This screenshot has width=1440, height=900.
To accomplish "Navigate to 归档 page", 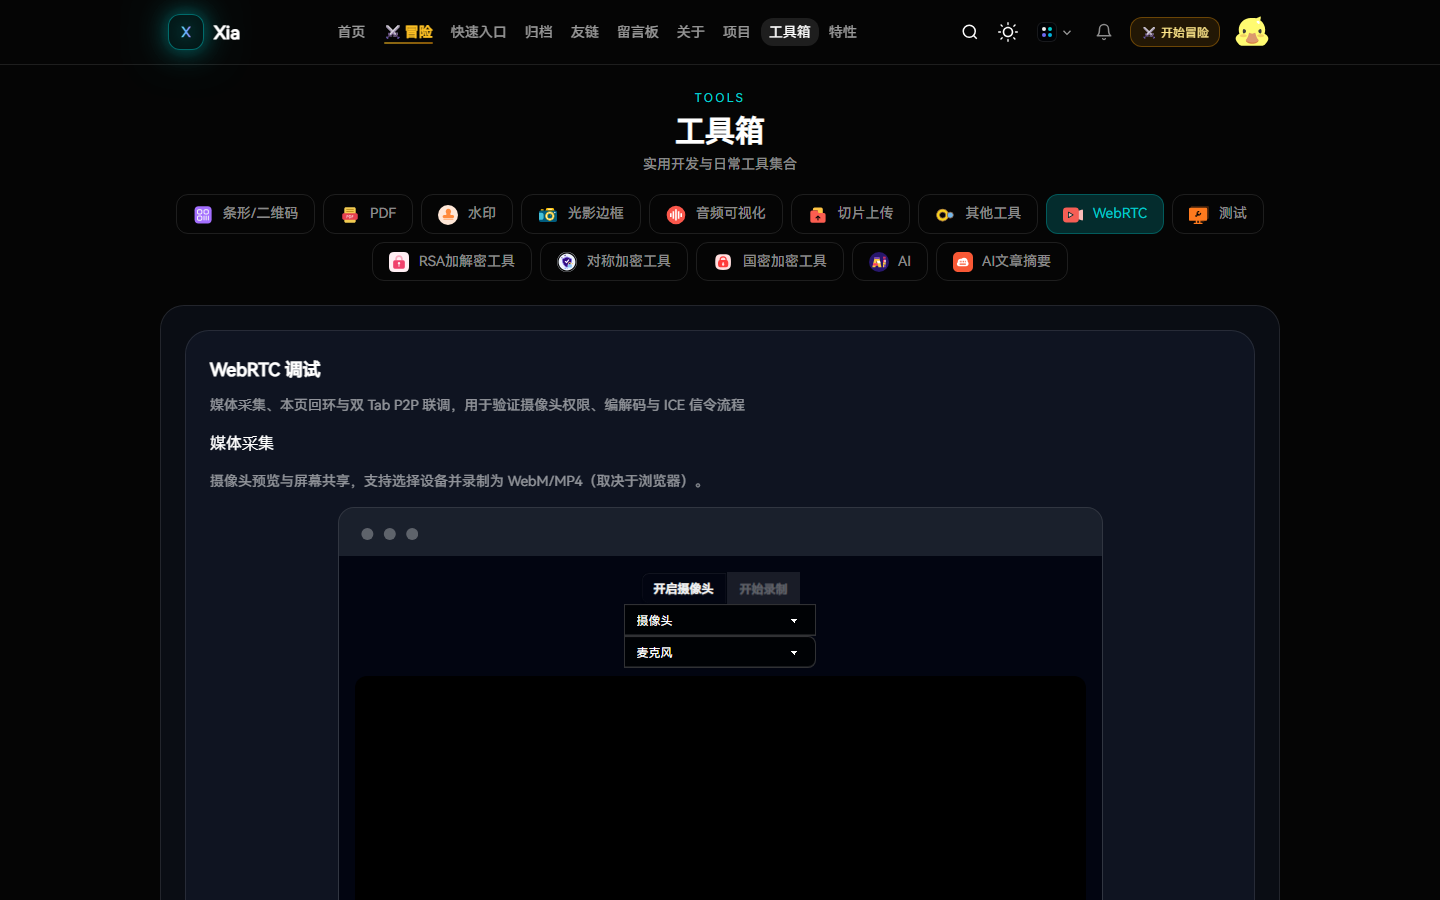I will [x=539, y=32].
